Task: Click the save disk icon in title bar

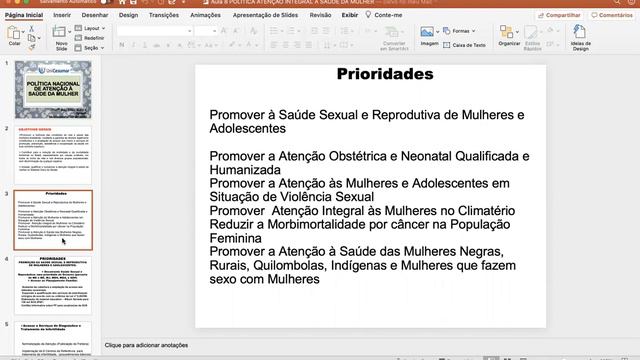Action: [x=133, y=2]
